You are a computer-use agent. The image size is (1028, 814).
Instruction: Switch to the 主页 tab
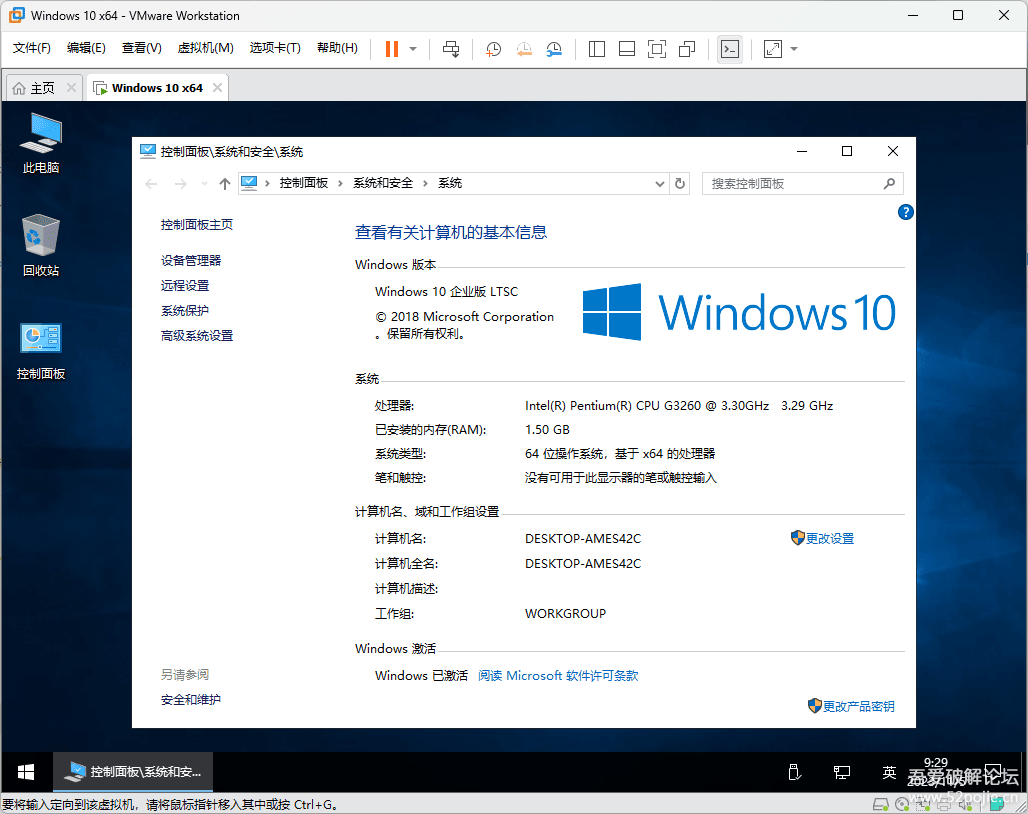[40, 87]
